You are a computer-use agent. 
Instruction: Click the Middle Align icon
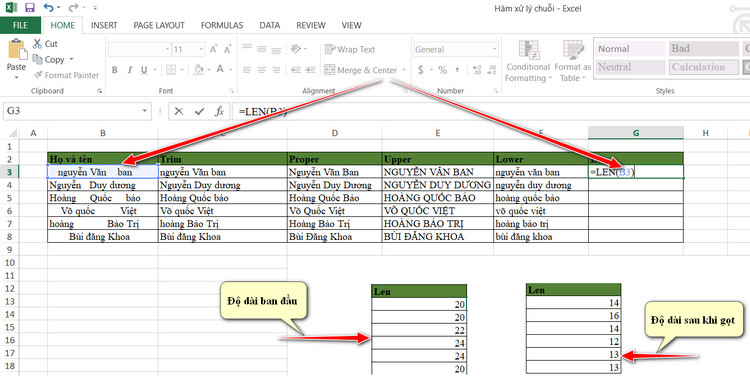point(261,48)
